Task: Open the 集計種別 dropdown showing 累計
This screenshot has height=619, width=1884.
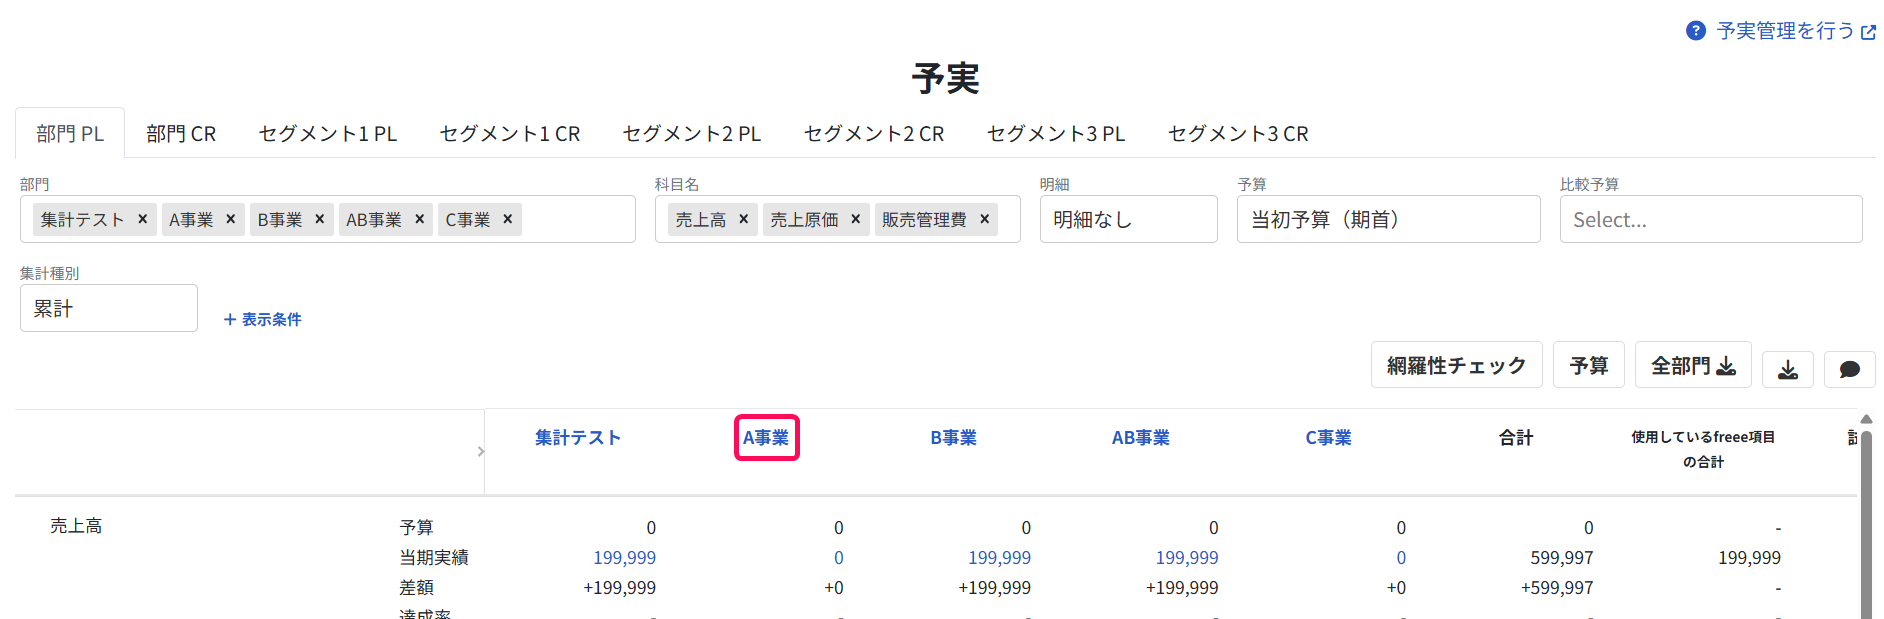Action: point(109,308)
